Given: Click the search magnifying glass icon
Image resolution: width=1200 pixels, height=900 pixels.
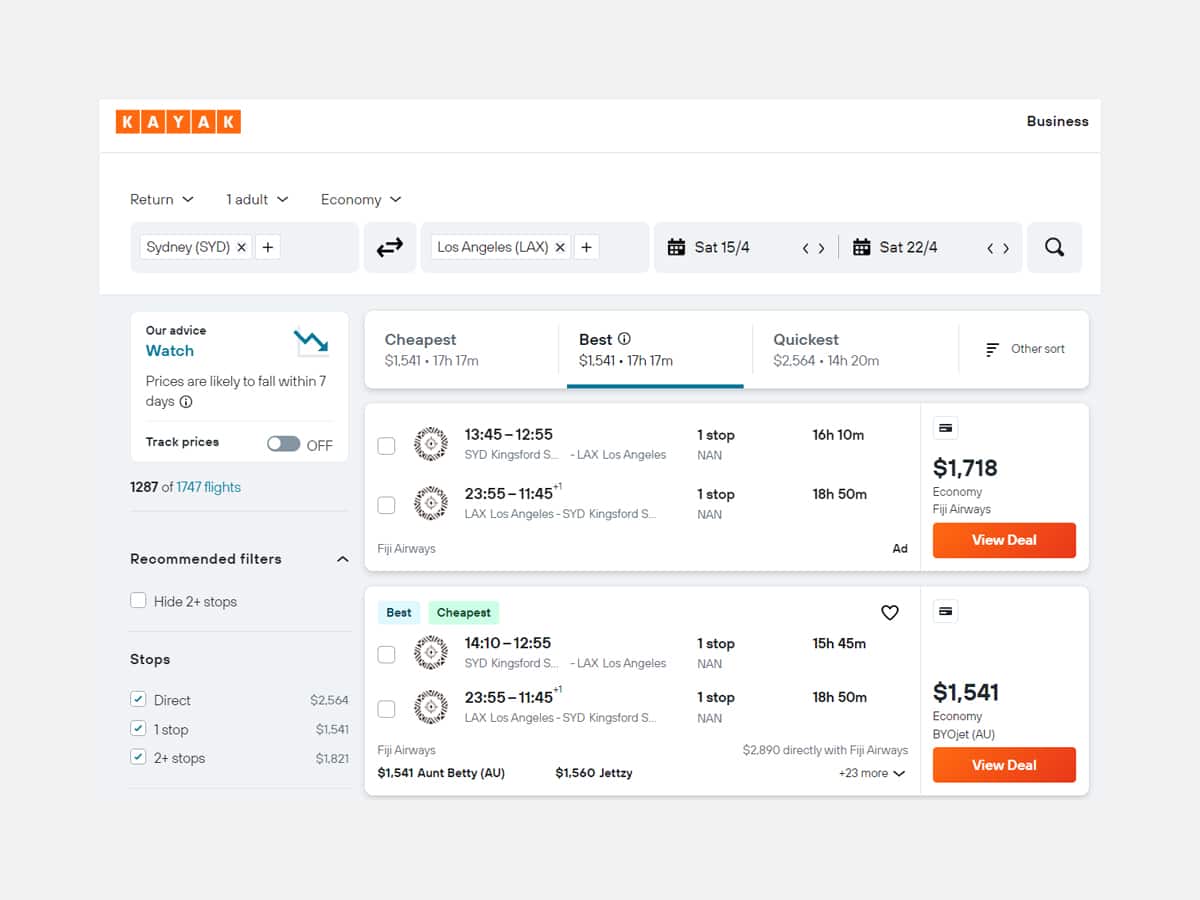Looking at the screenshot, I should 1055,247.
